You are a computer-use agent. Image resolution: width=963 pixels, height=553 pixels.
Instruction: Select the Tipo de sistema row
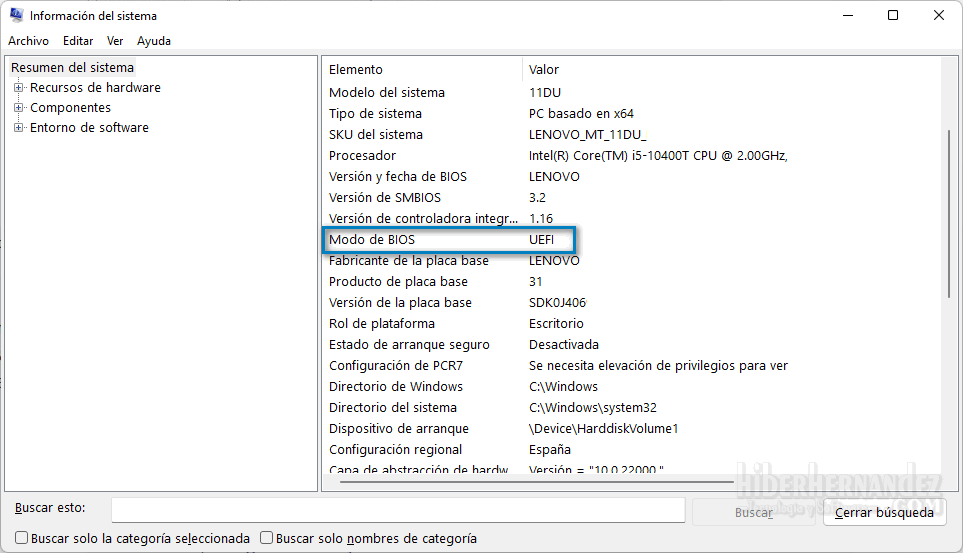coord(631,113)
